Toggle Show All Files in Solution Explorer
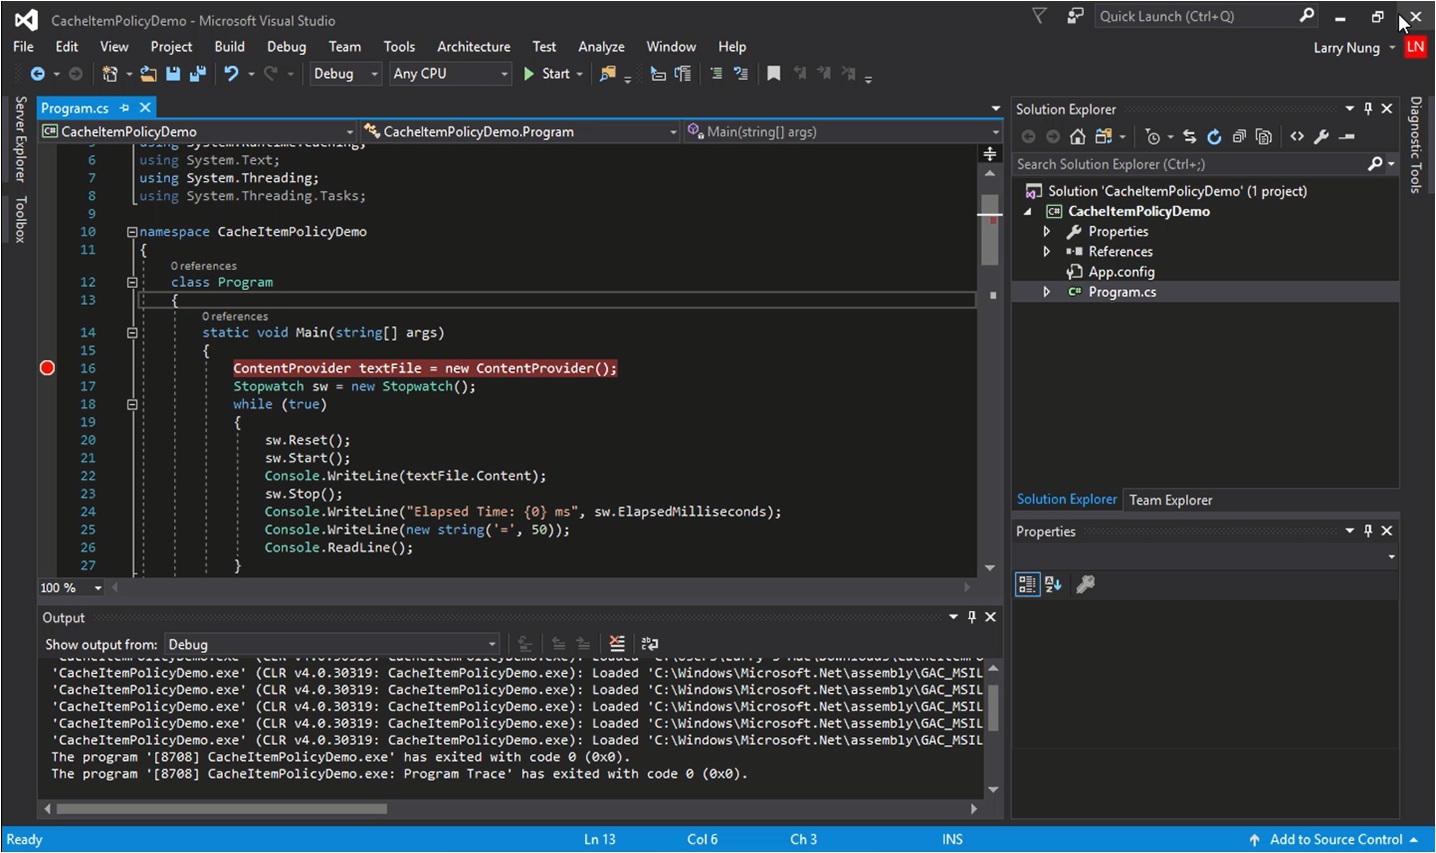The image size is (1436, 853). [x=1263, y=137]
